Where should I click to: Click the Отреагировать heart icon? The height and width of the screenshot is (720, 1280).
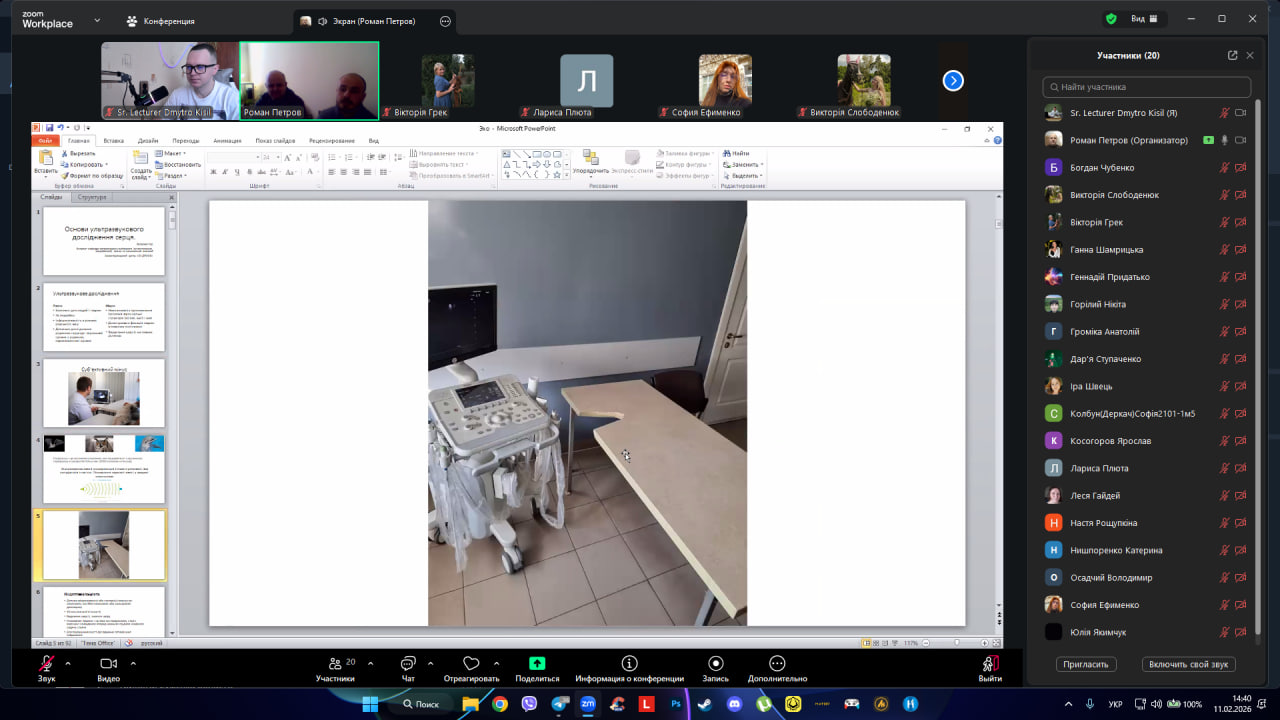pos(471,664)
